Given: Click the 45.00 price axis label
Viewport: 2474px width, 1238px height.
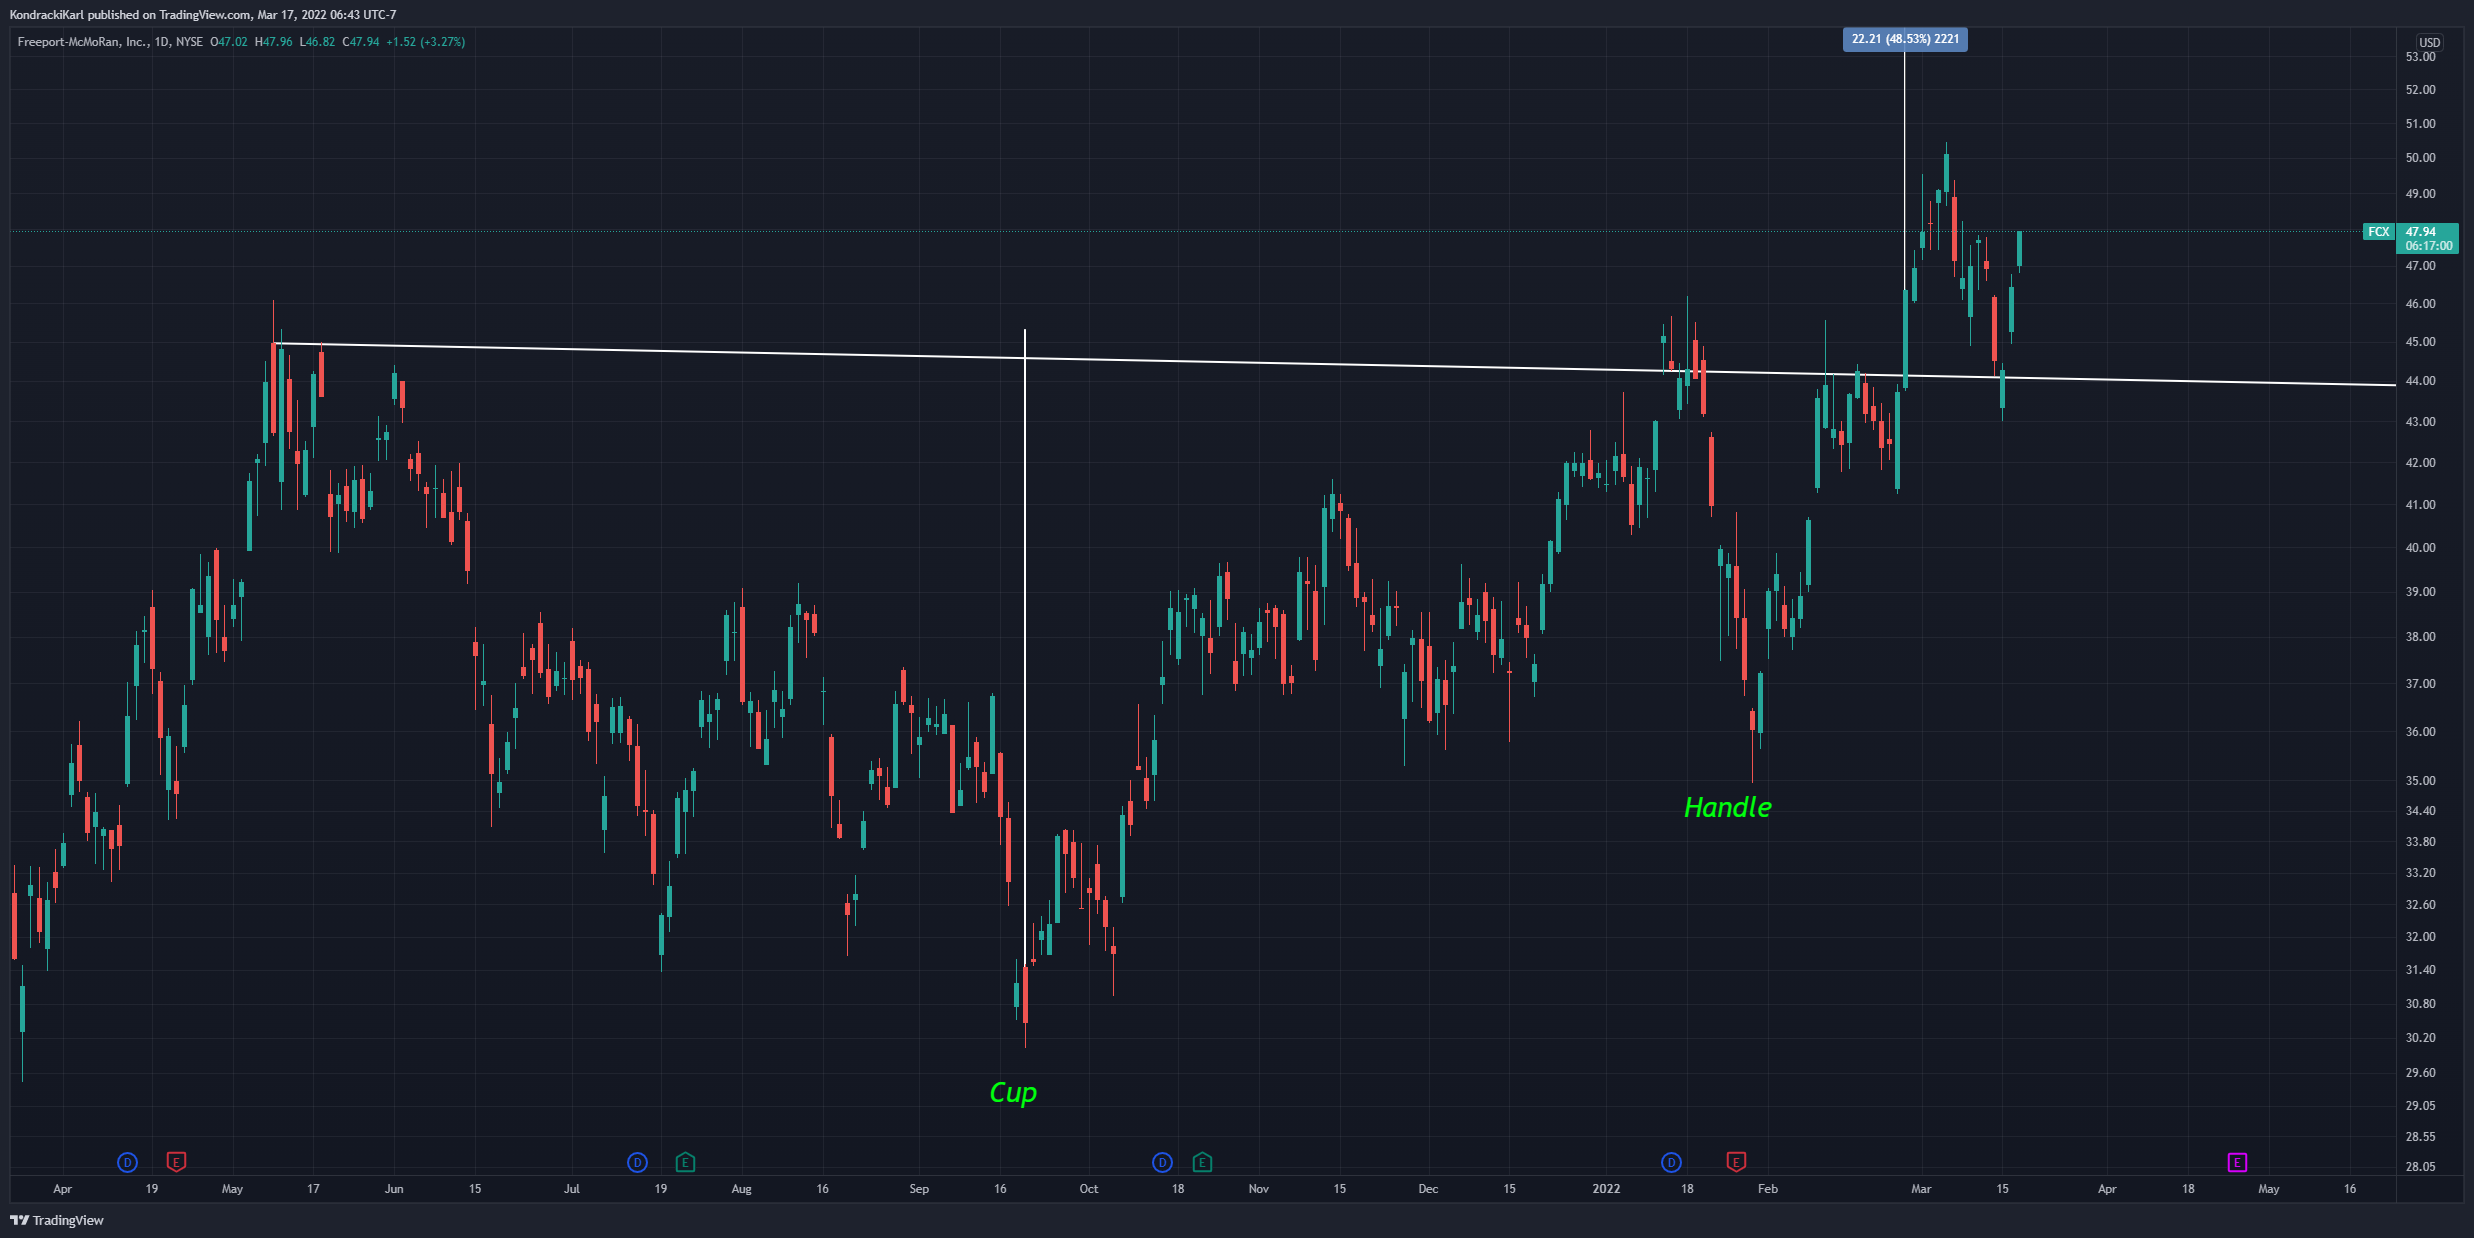Looking at the screenshot, I should pos(2420,342).
